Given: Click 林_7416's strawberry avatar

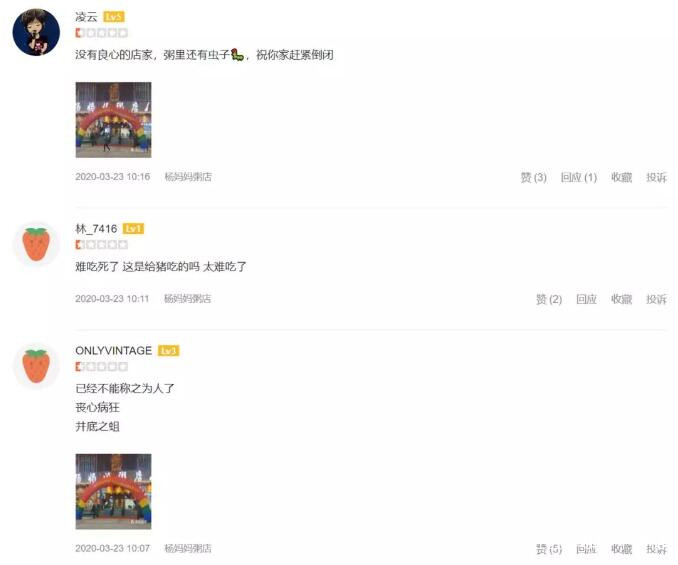Looking at the screenshot, I should point(36,244).
